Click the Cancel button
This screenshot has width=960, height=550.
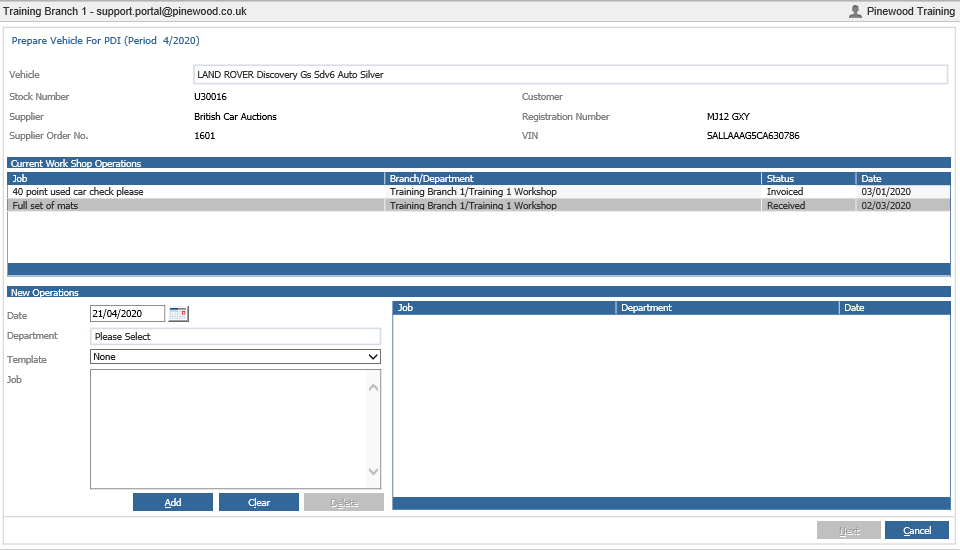coord(917,530)
